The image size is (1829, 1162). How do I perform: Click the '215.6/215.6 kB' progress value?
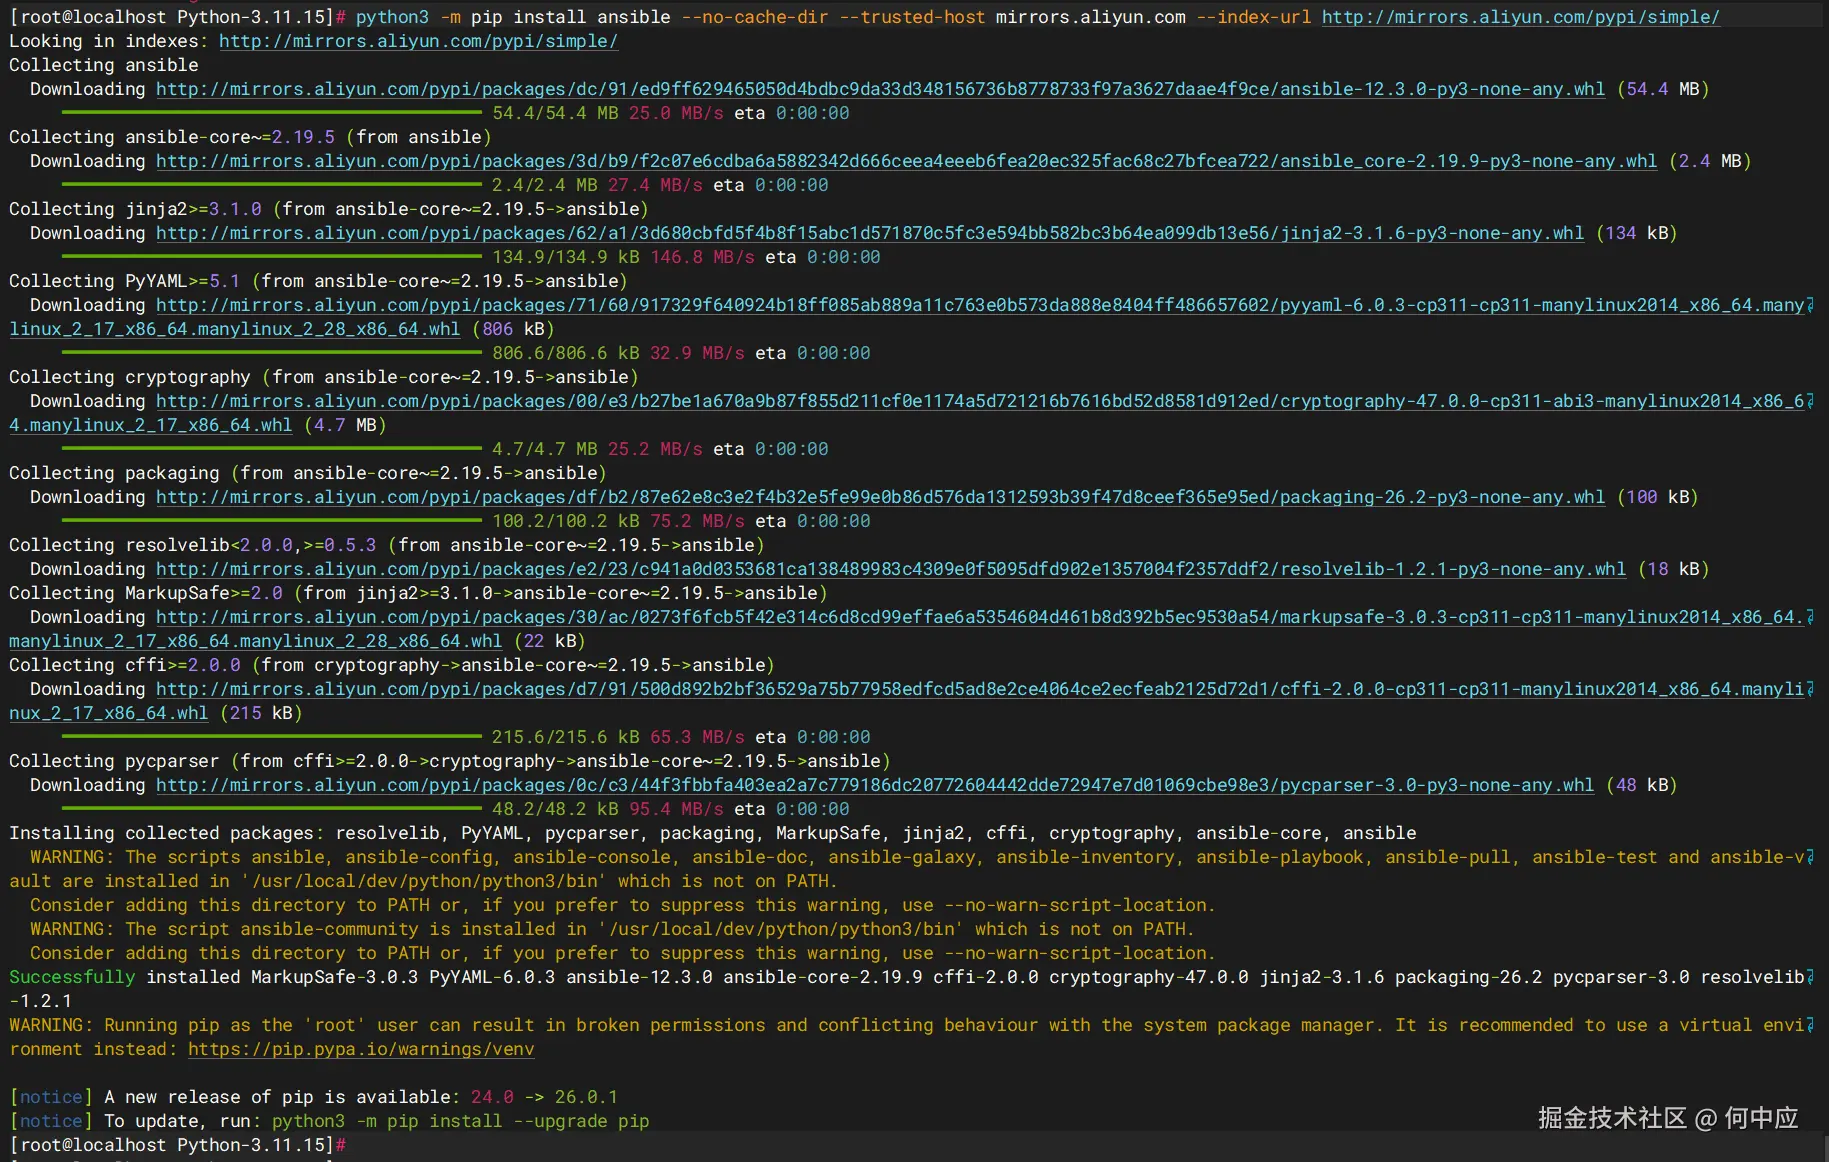pyautogui.click(x=565, y=737)
